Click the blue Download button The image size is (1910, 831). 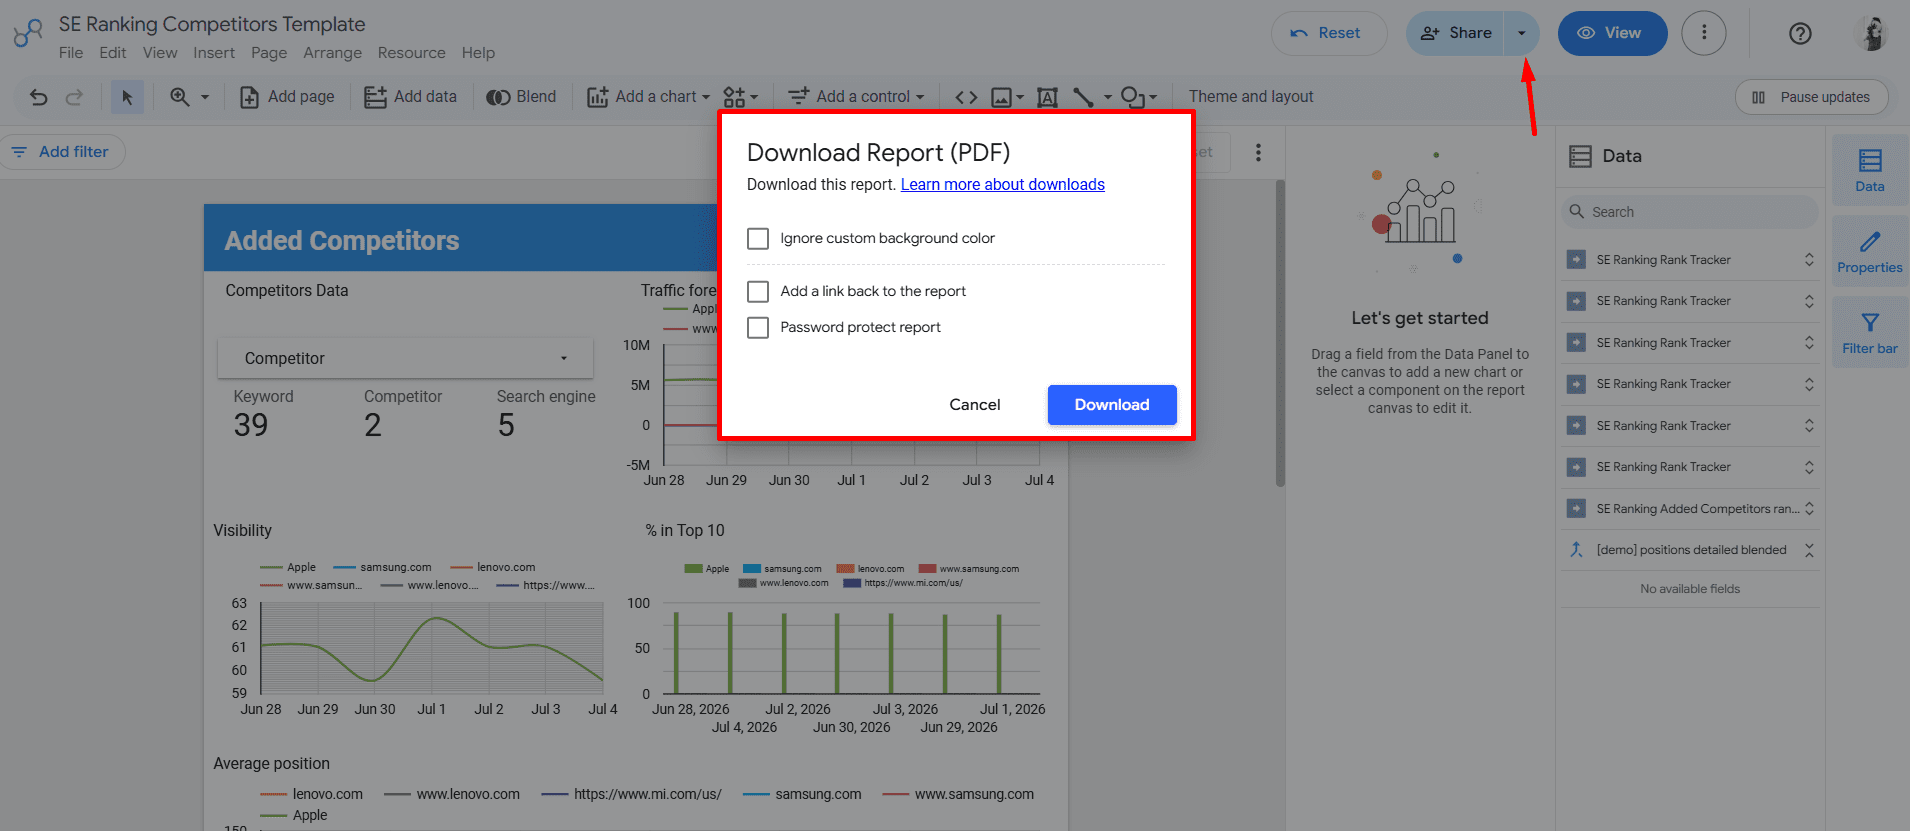tap(1112, 405)
